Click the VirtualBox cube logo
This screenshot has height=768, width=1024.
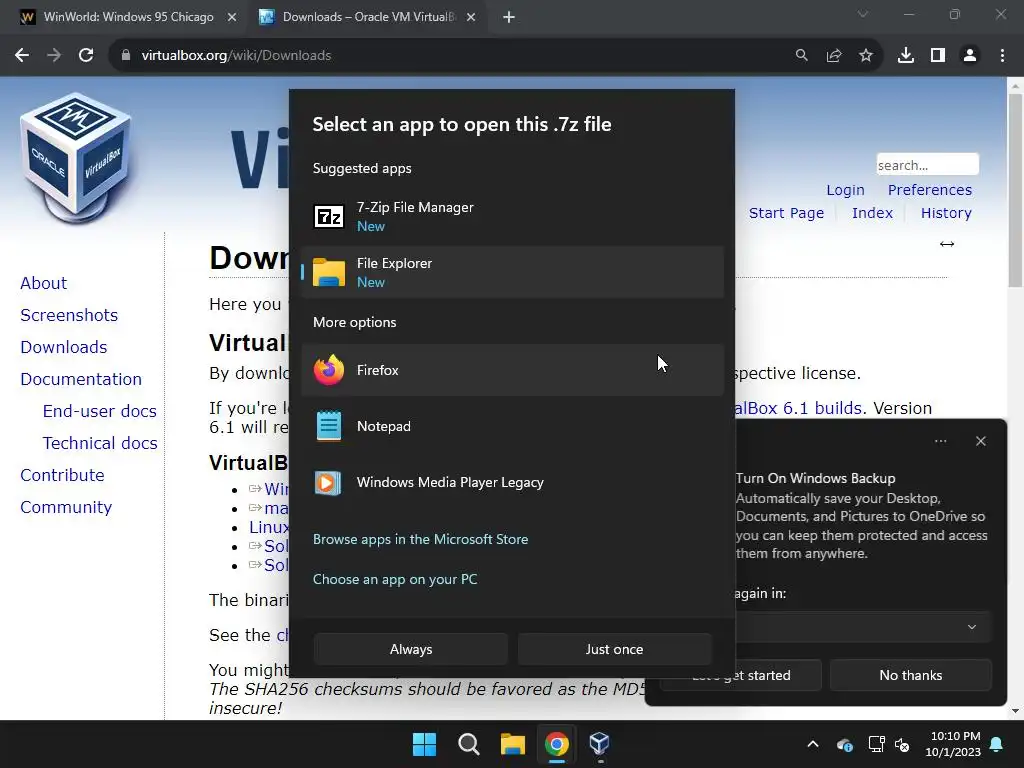pyautogui.click(x=76, y=157)
